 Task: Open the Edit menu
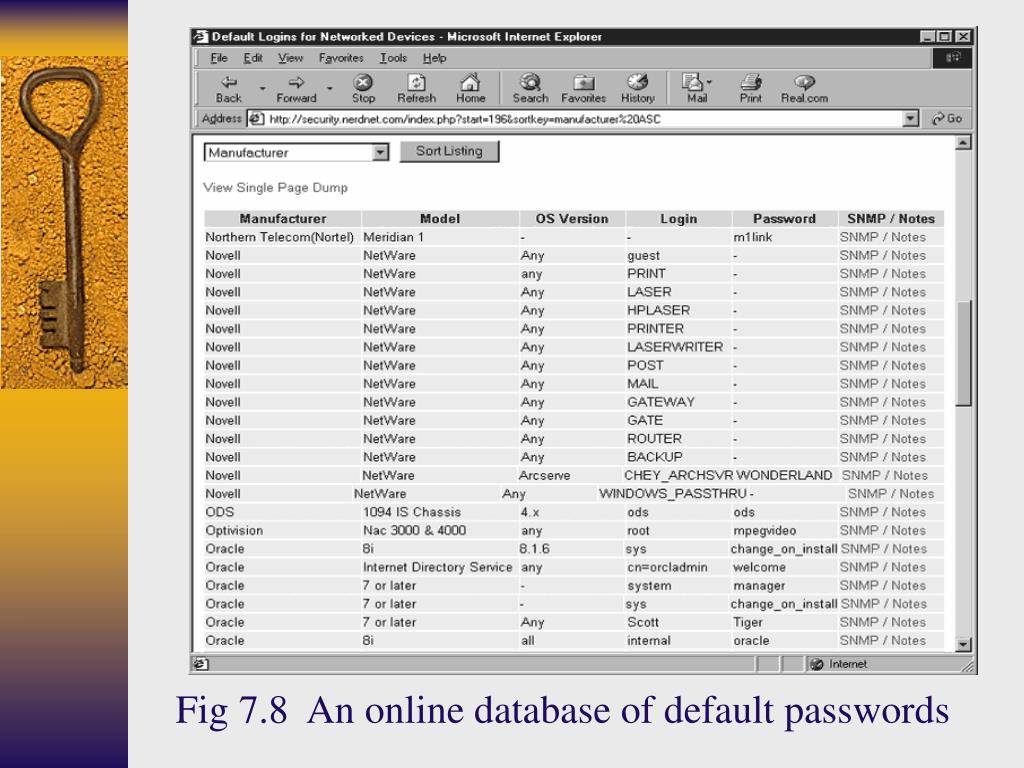[253, 58]
